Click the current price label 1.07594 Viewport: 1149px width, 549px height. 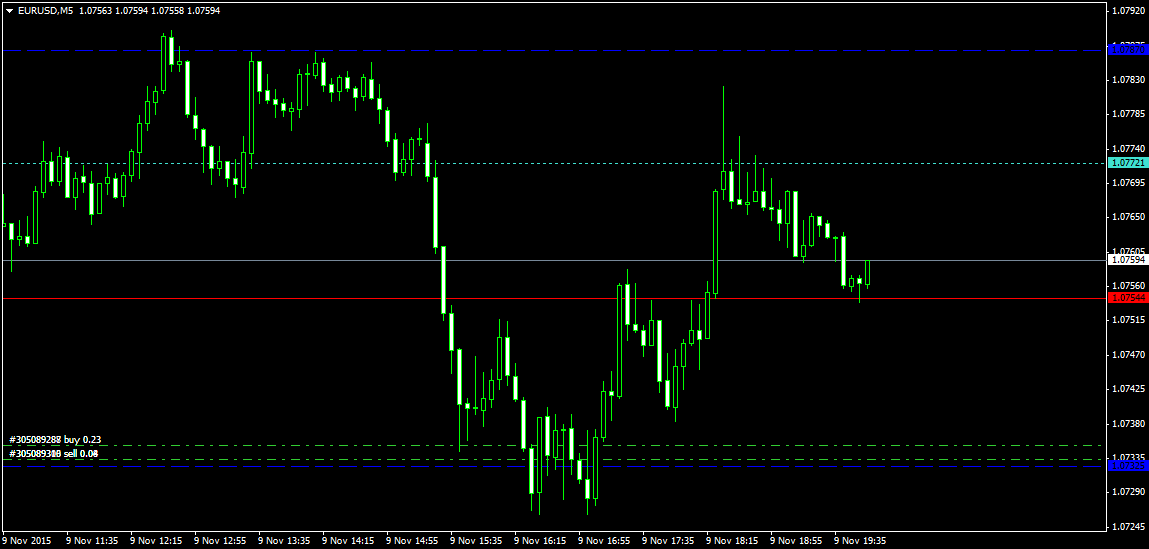[1128, 259]
